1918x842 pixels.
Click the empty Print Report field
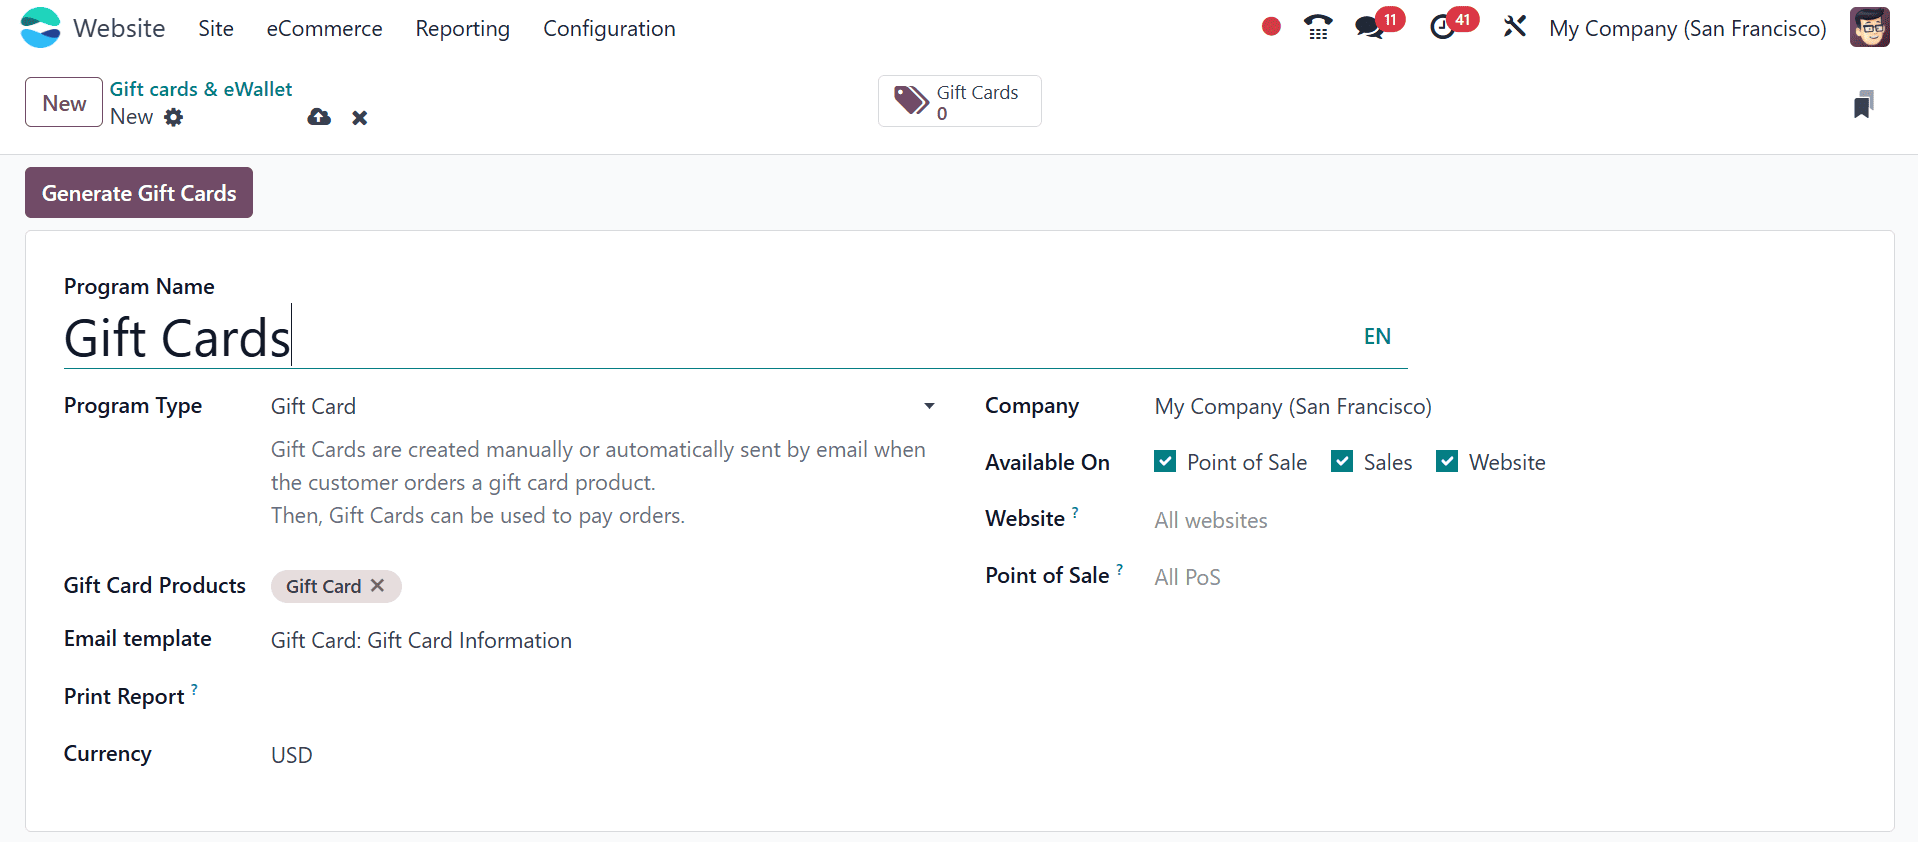click(603, 697)
